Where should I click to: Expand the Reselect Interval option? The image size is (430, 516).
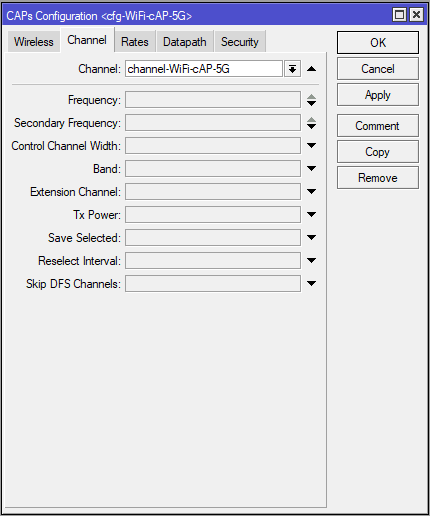point(311,261)
